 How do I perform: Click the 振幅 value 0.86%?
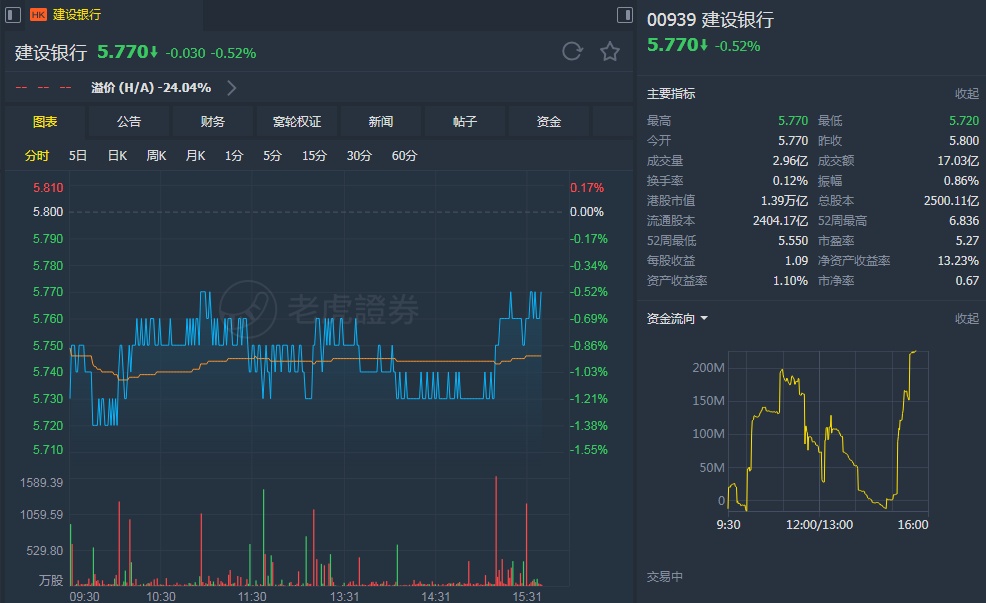(x=961, y=180)
